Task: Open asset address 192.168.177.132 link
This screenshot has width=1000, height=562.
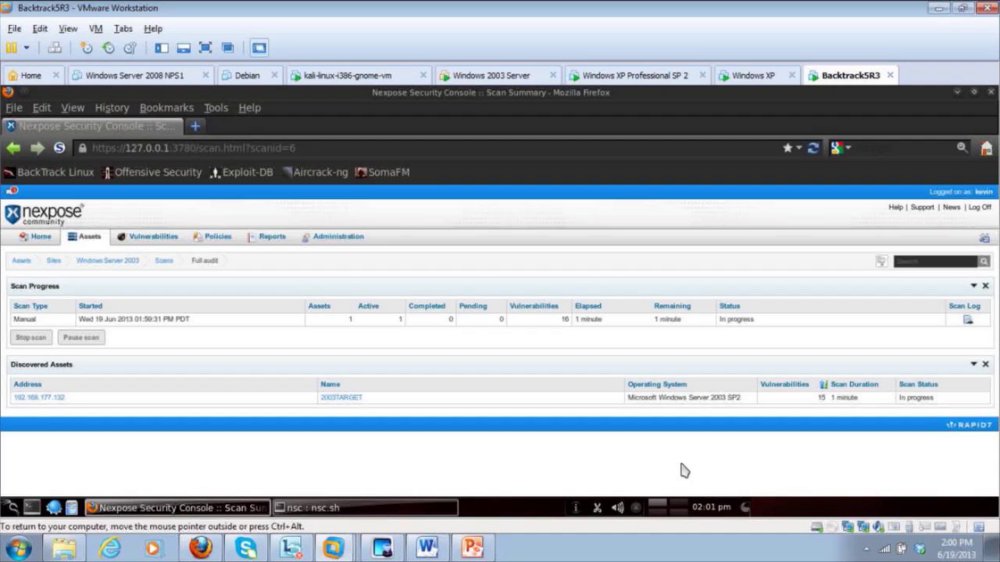Action: 40,397
